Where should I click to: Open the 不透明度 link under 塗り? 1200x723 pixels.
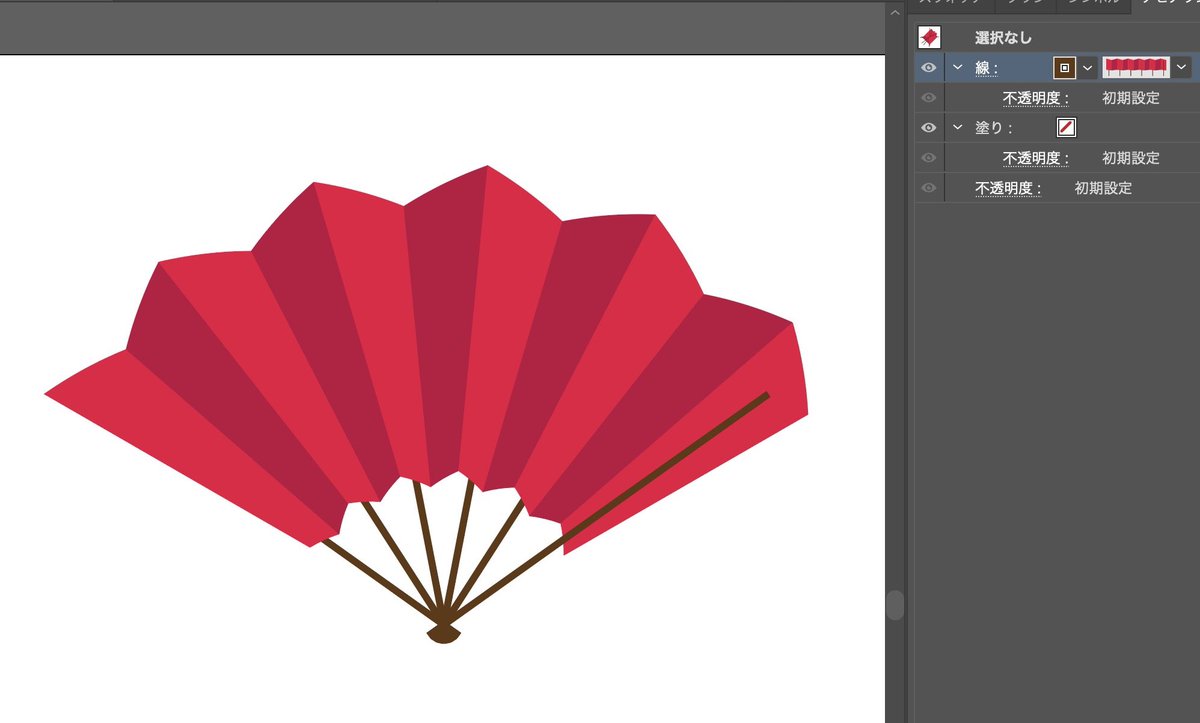(1037, 158)
